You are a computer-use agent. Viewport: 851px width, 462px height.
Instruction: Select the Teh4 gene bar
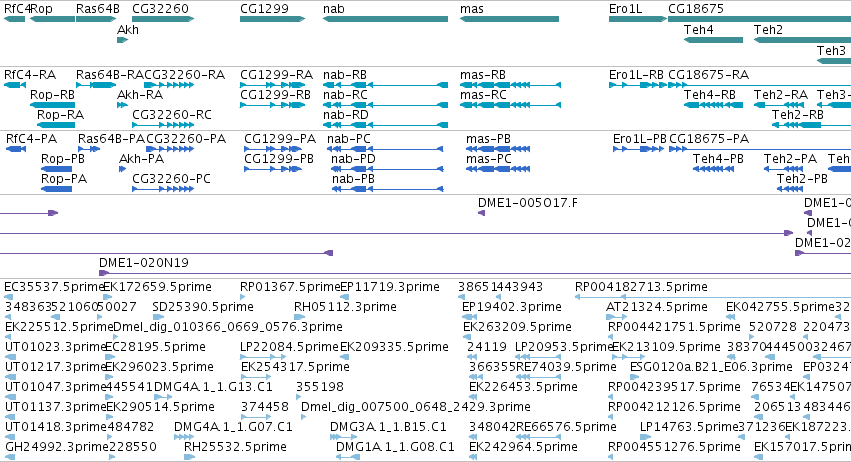713,40
